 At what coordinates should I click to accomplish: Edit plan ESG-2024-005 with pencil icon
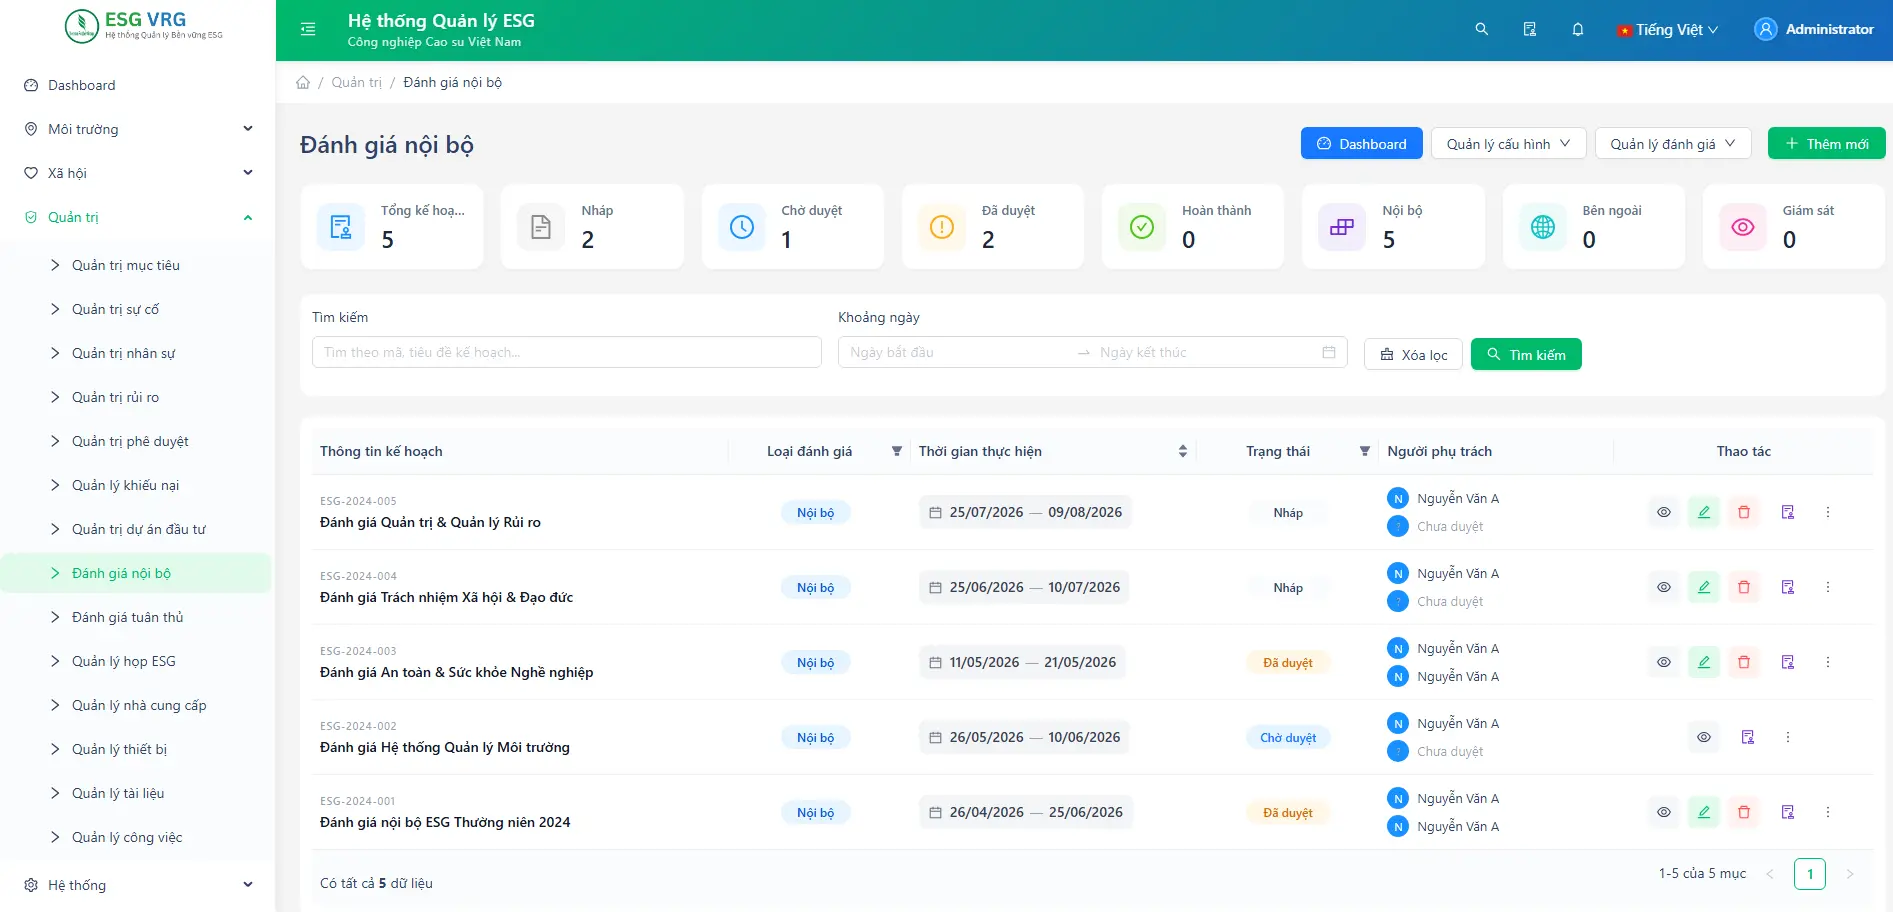1704,512
